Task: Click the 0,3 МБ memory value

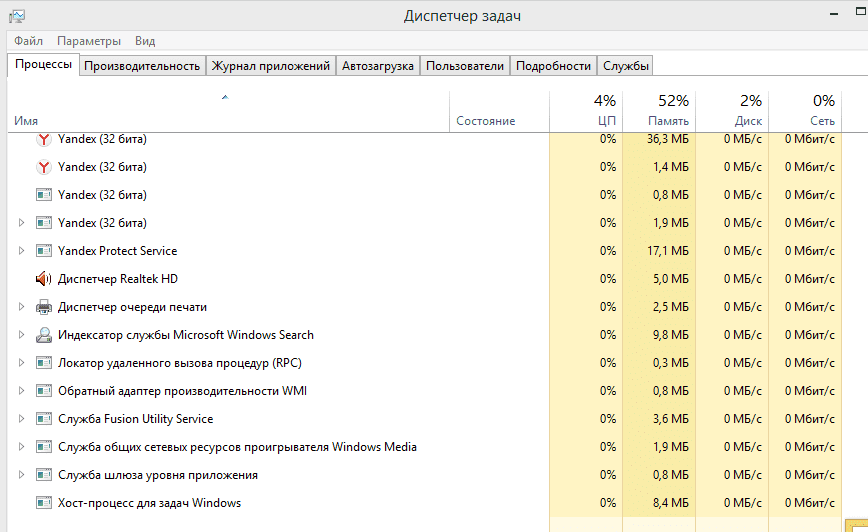Action: (671, 363)
